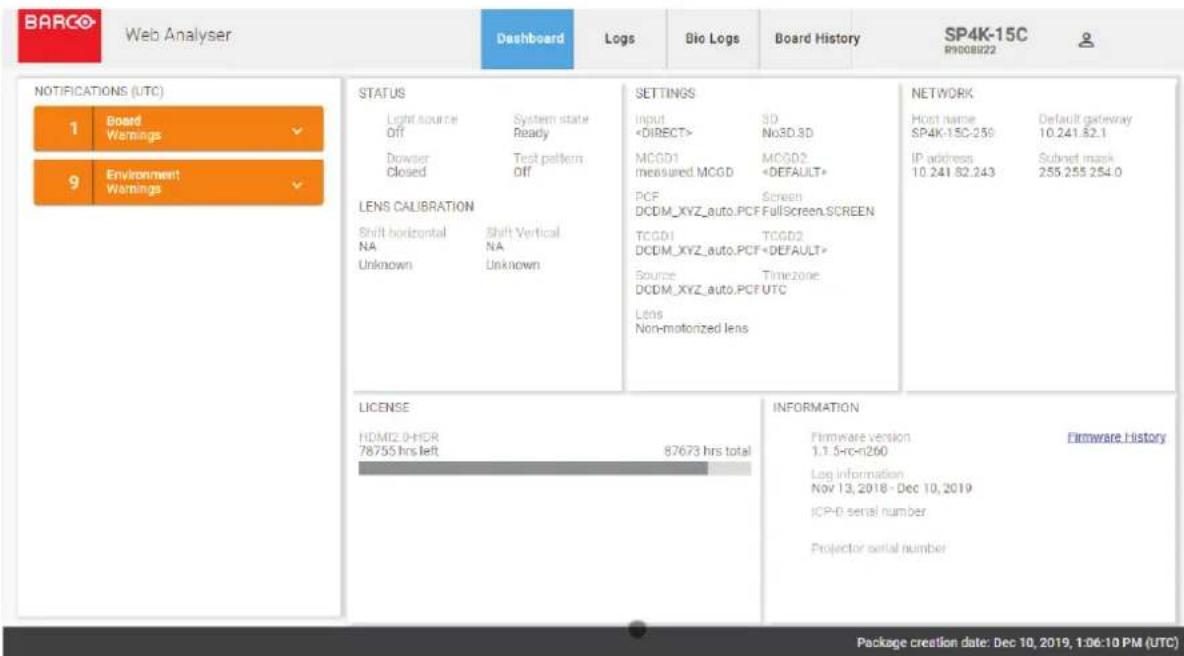The image size is (1184, 656).
Task: Expand the Board Warnings chevron
Action: click(x=298, y=131)
